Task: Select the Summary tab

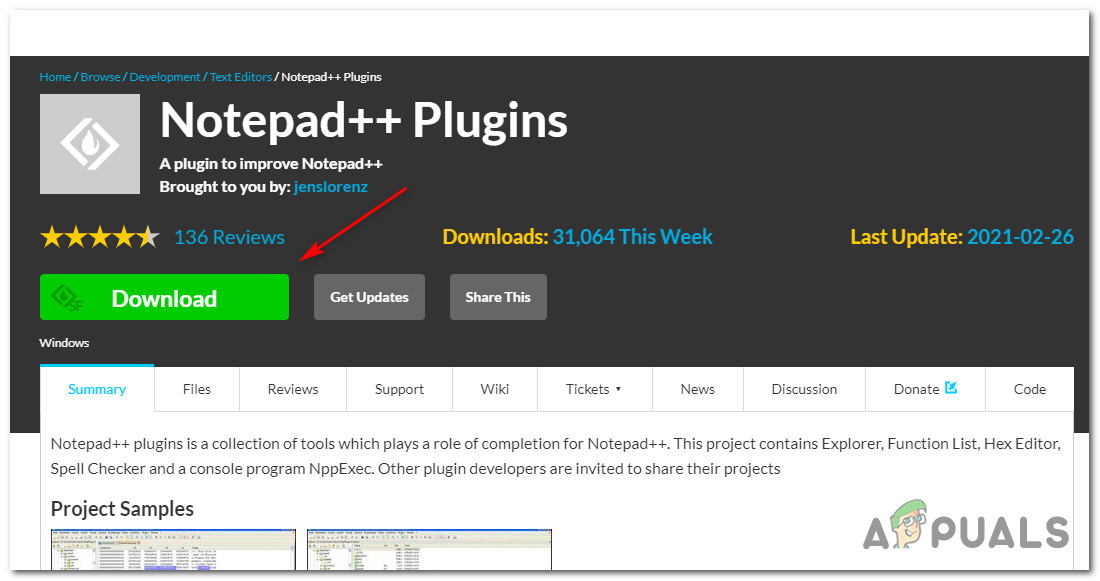Action: [x=97, y=389]
